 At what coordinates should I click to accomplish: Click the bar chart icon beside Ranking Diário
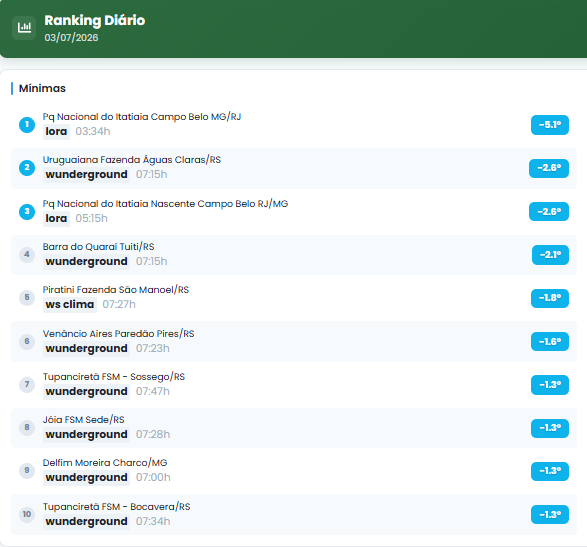(x=24, y=27)
